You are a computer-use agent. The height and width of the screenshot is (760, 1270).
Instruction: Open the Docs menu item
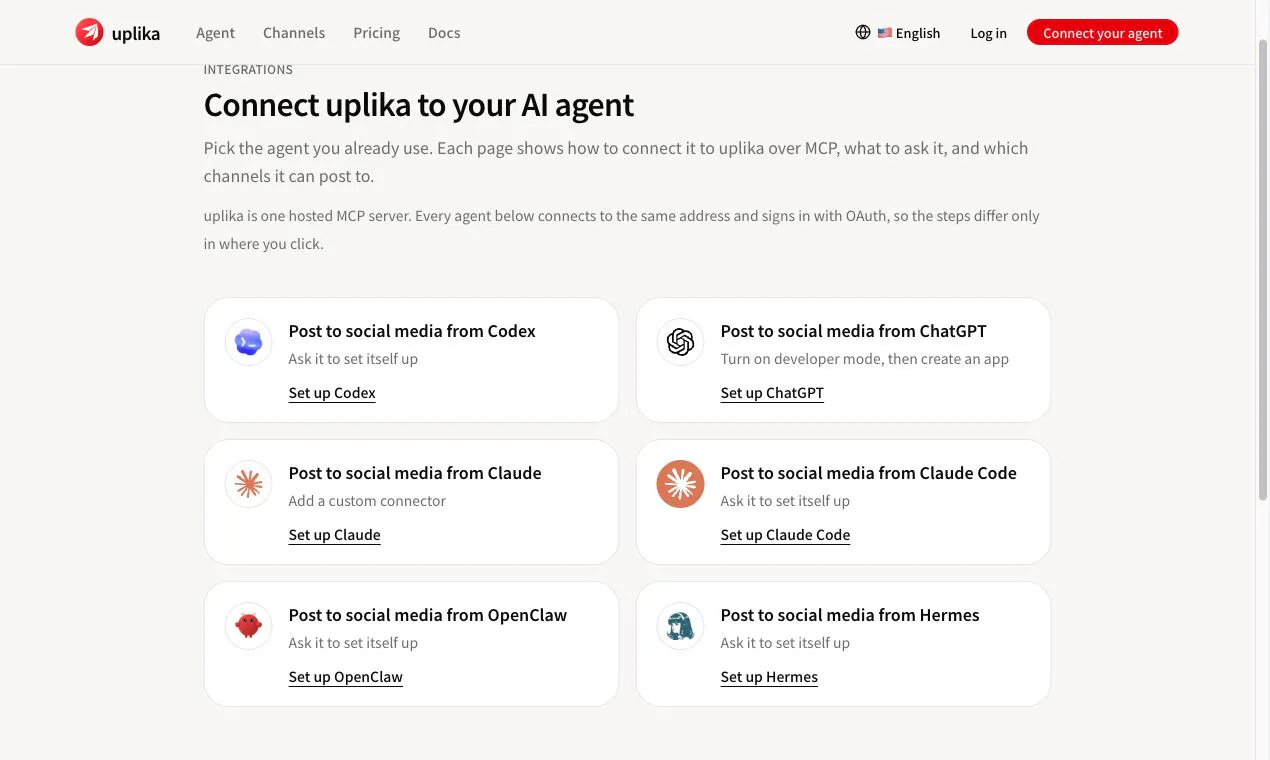444,33
